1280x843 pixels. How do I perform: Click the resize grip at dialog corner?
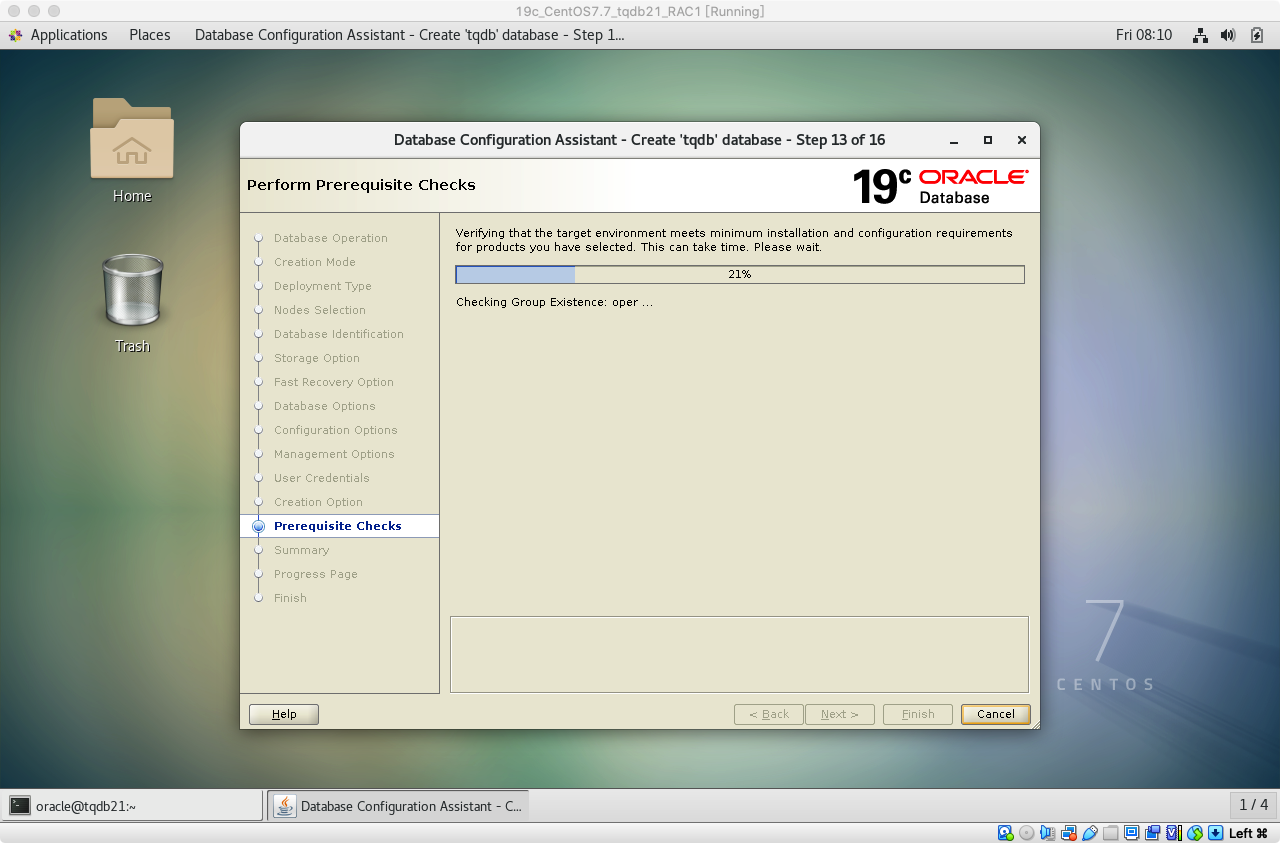coord(1034,723)
